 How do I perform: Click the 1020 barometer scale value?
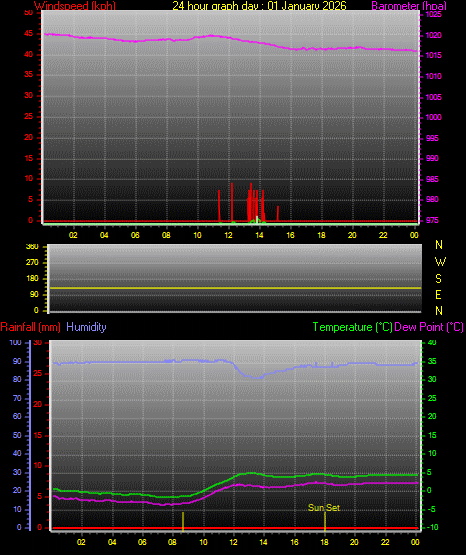point(433,35)
